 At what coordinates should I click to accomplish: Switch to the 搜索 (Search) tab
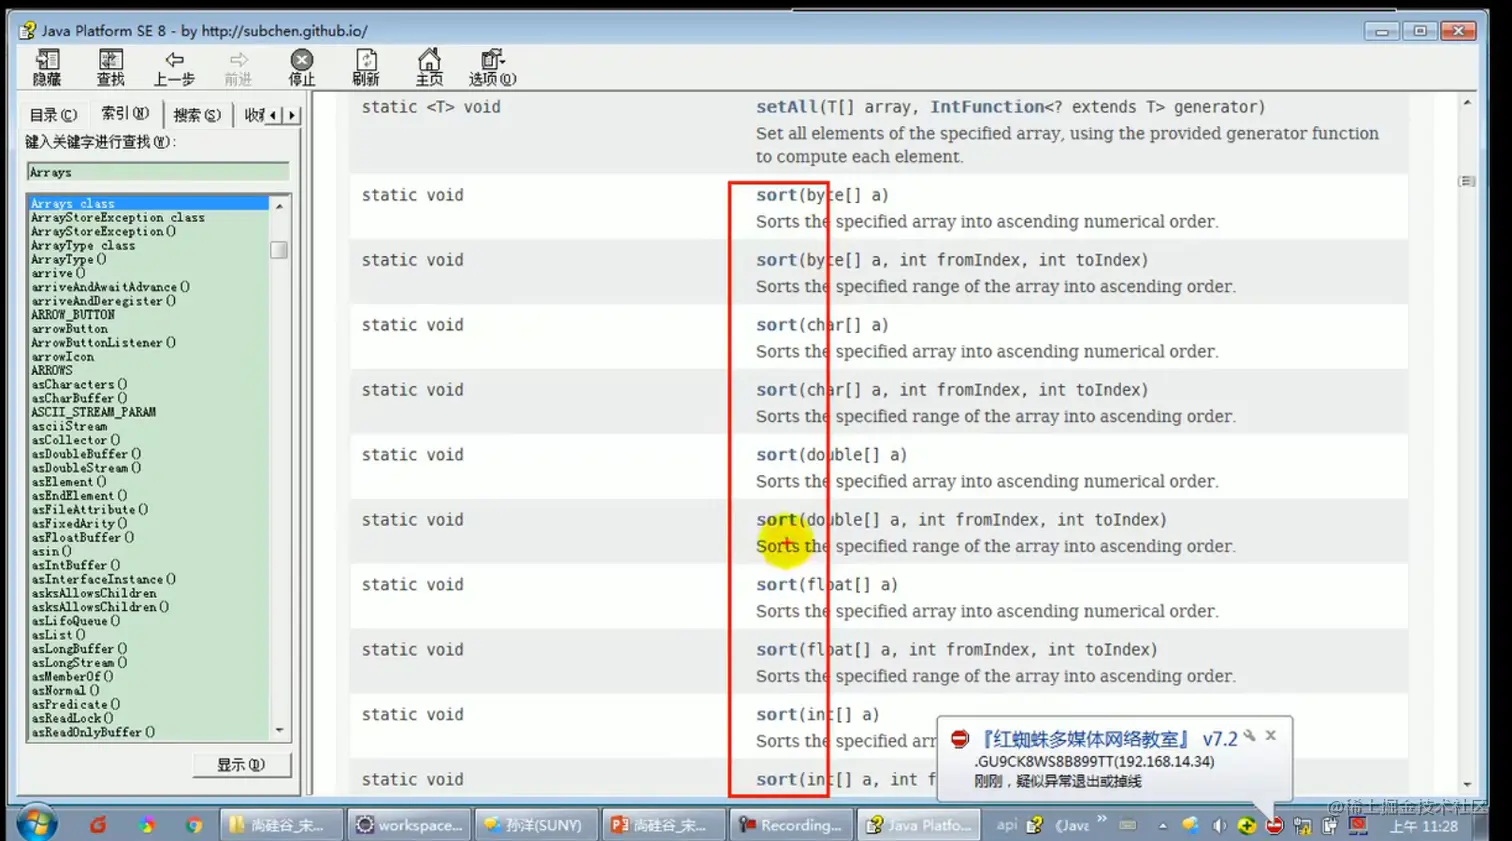point(197,115)
